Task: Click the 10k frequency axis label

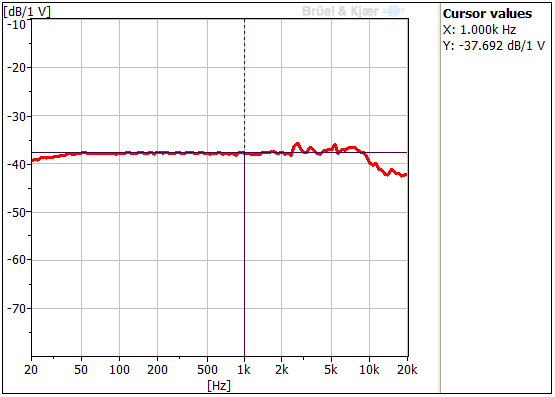Action: (x=369, y=370)
